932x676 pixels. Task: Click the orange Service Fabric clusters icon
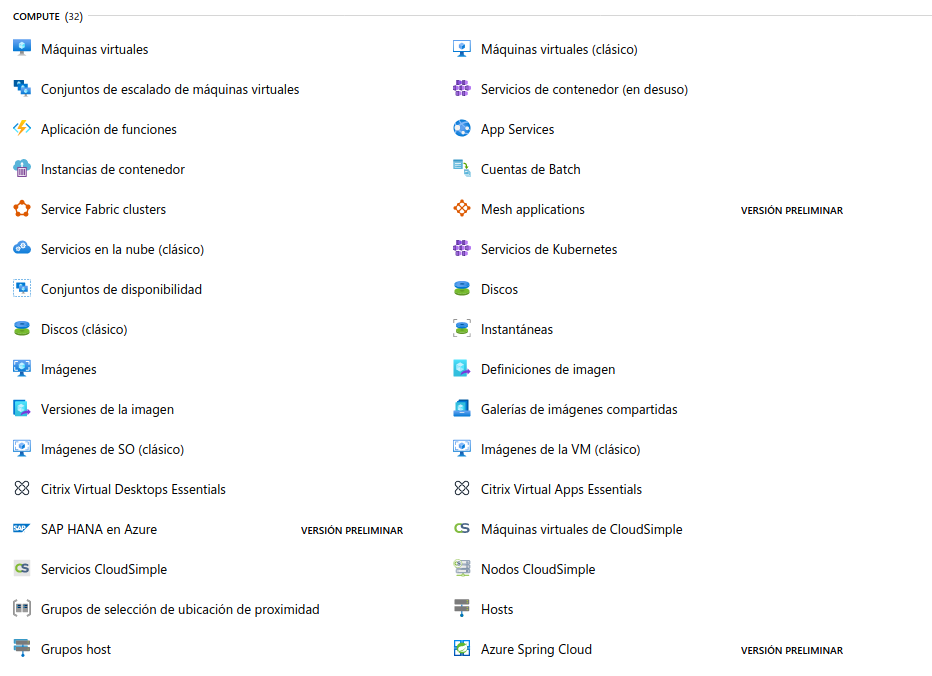(22, 208)
